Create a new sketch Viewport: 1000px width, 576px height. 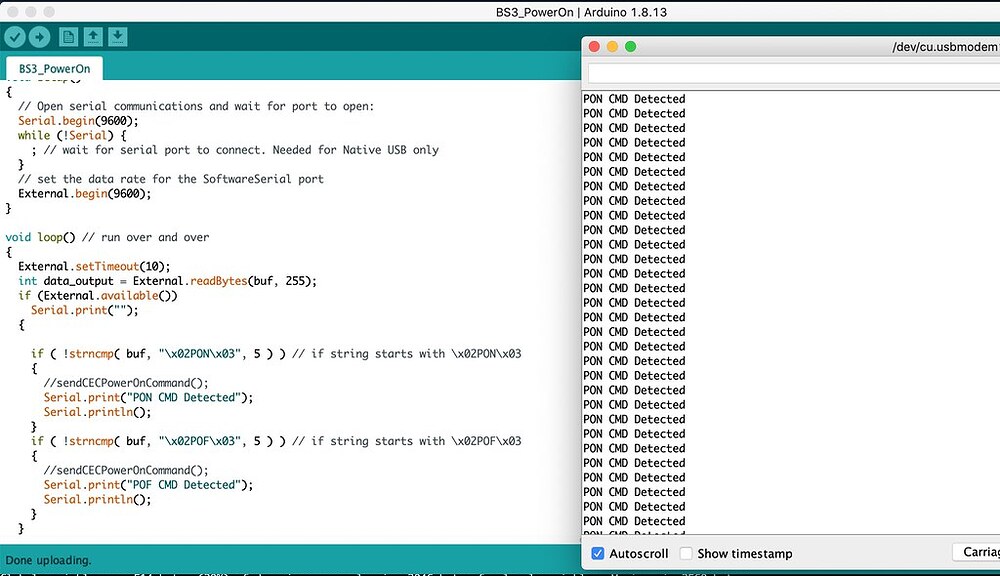(x=66, y=36)
